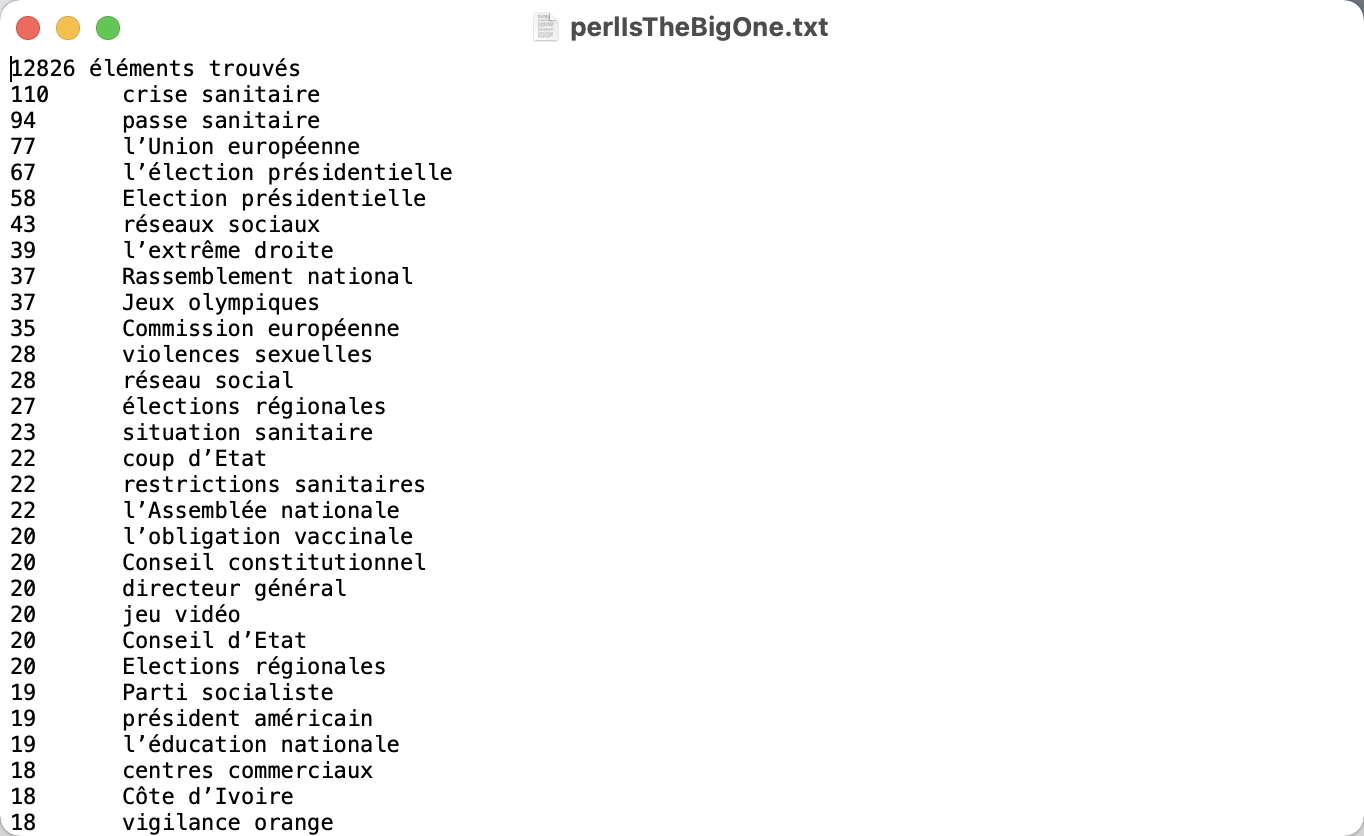This screenshot has height=836, width=1364.
Task: Click the text 'crise sanitaire'
Action: coord(221,94)
